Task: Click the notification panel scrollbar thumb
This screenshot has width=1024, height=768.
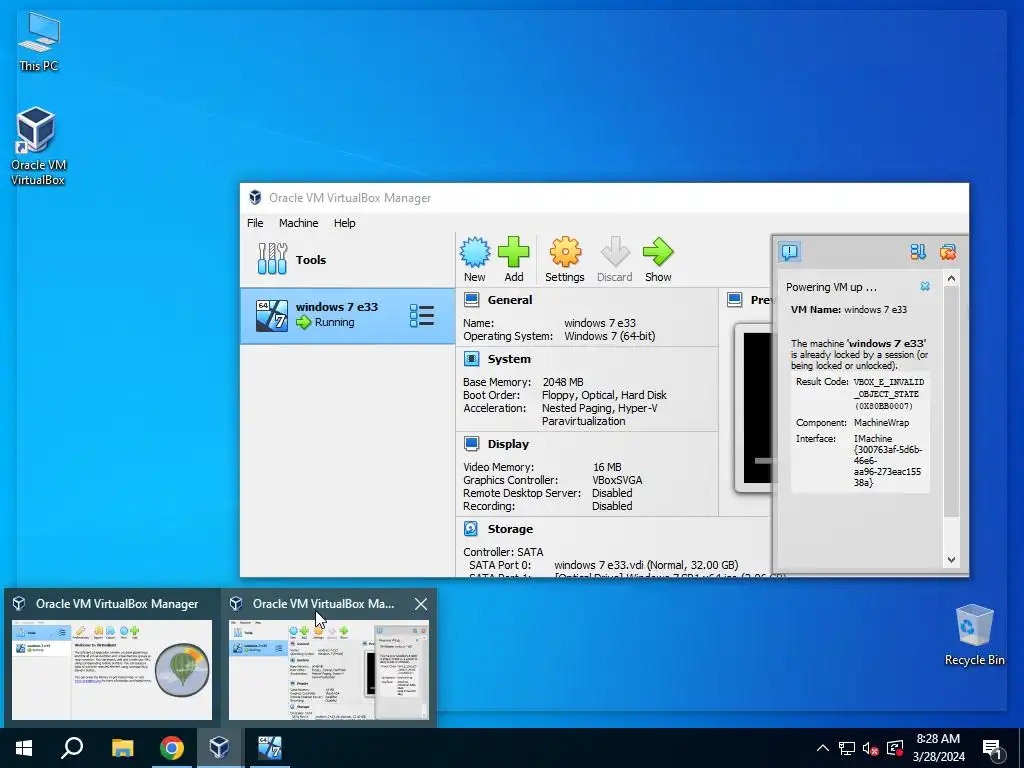Action: click(952, 402)
